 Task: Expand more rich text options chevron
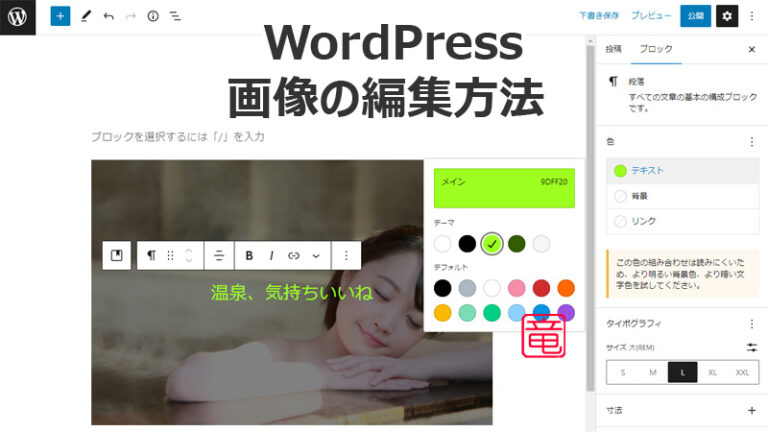coord(316,256)
